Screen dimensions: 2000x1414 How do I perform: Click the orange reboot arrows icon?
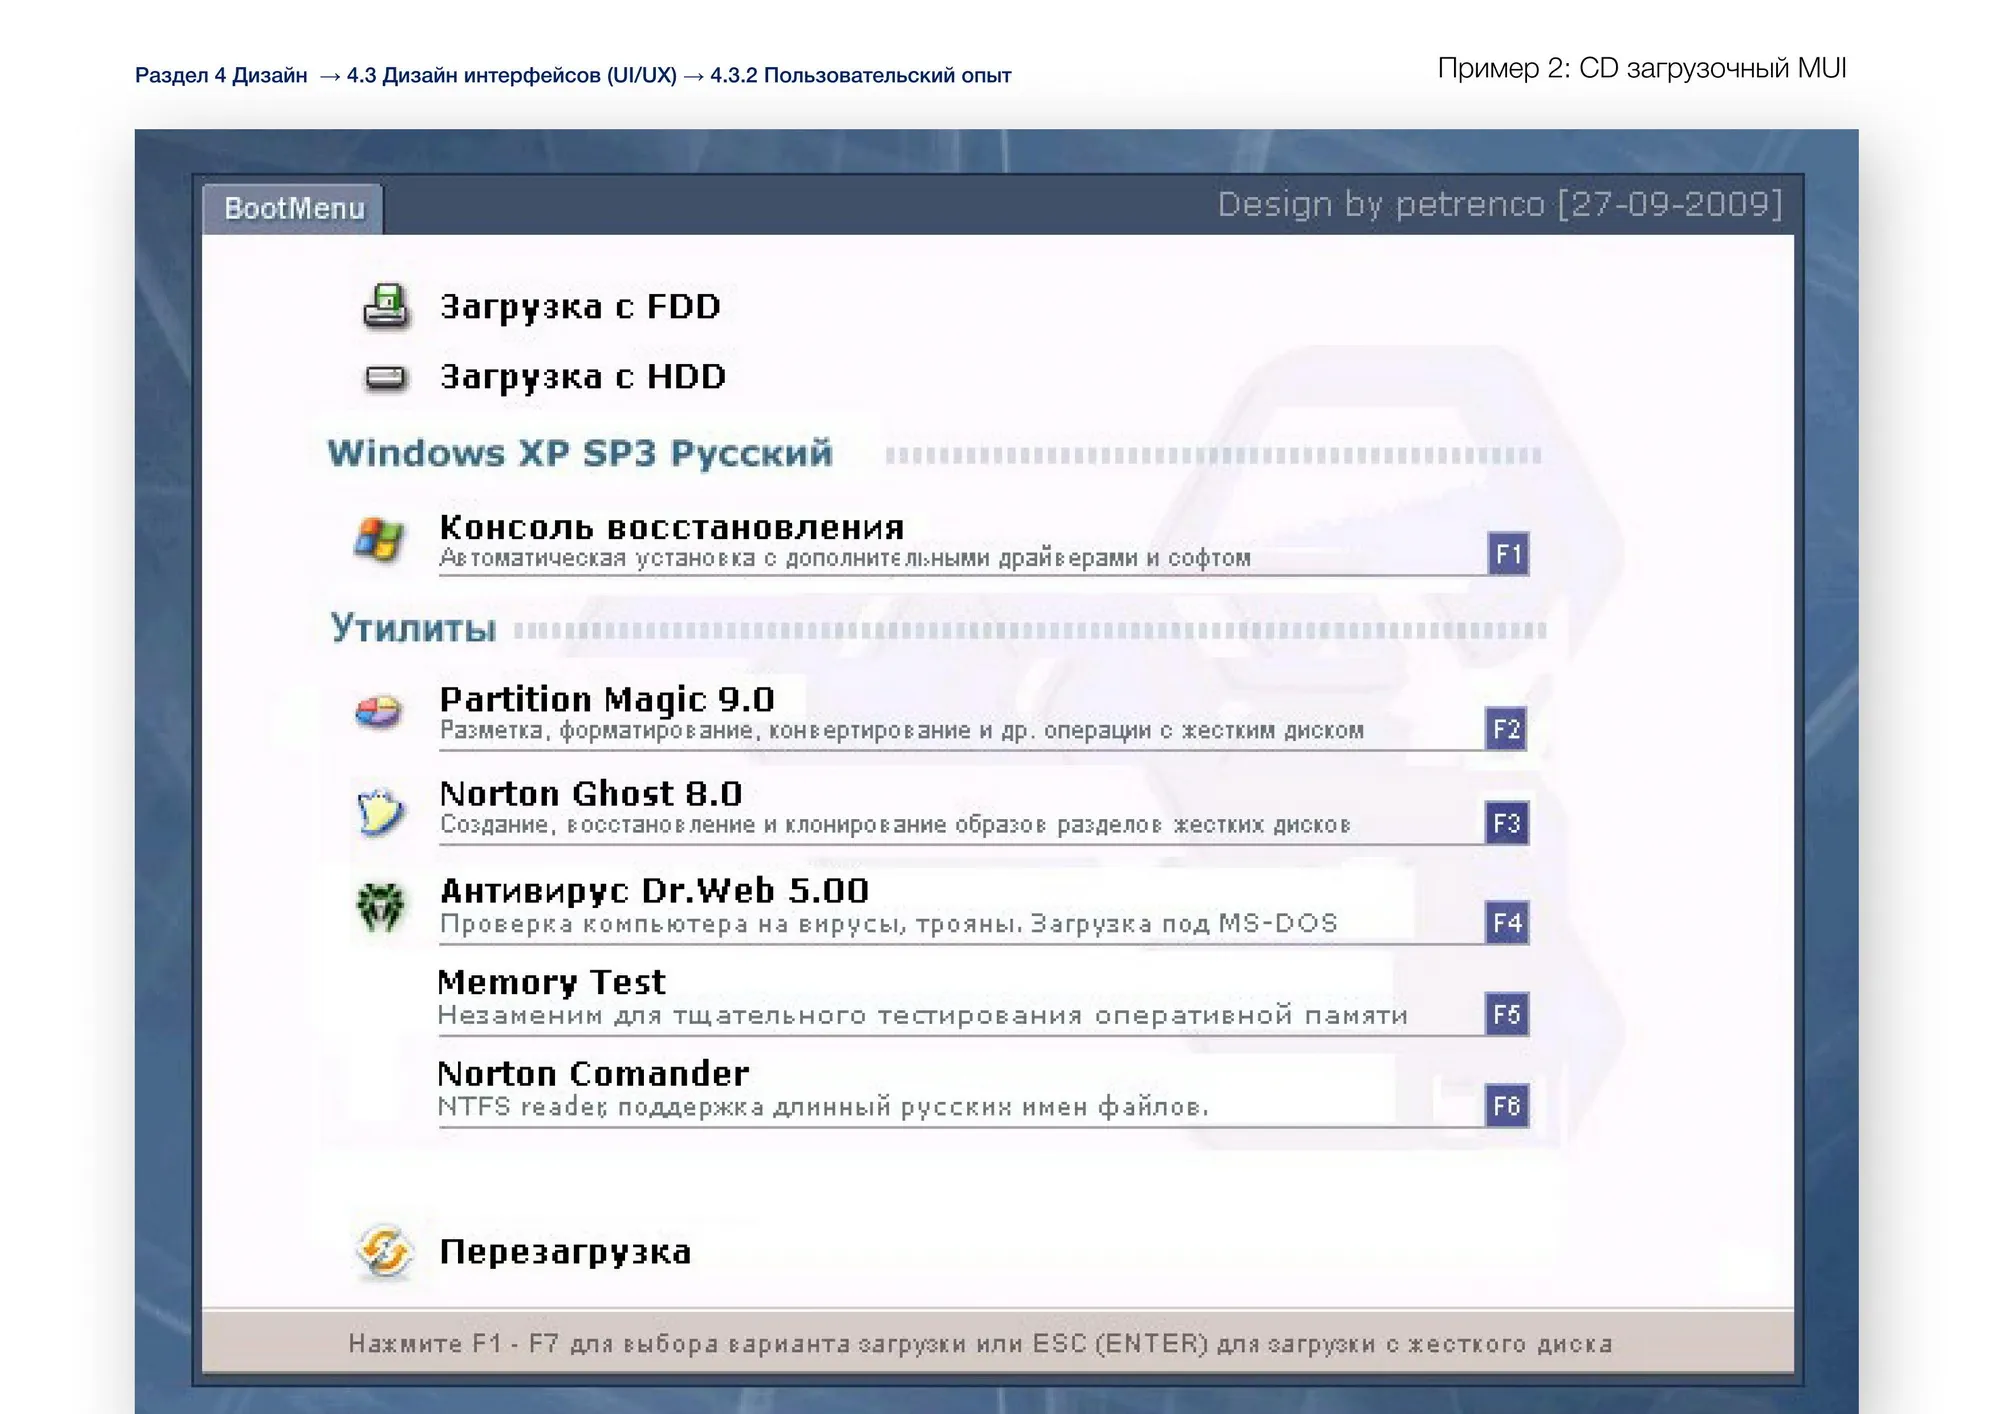pos(384,1251)
